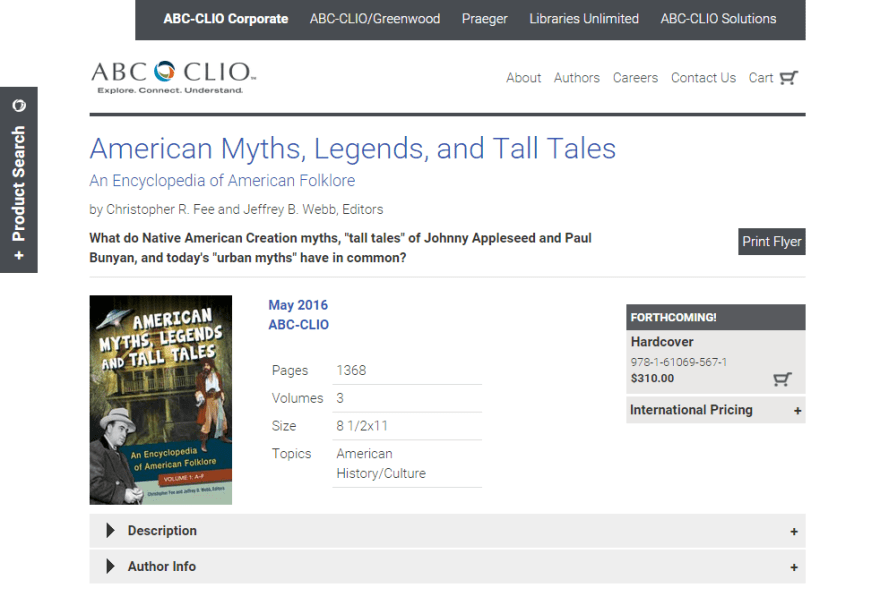Image resolution: width=880 pixels, height=605 pixels.
Task: Switch to the ABC-CLIO/Greenwood tab
Action: point(374,19)
